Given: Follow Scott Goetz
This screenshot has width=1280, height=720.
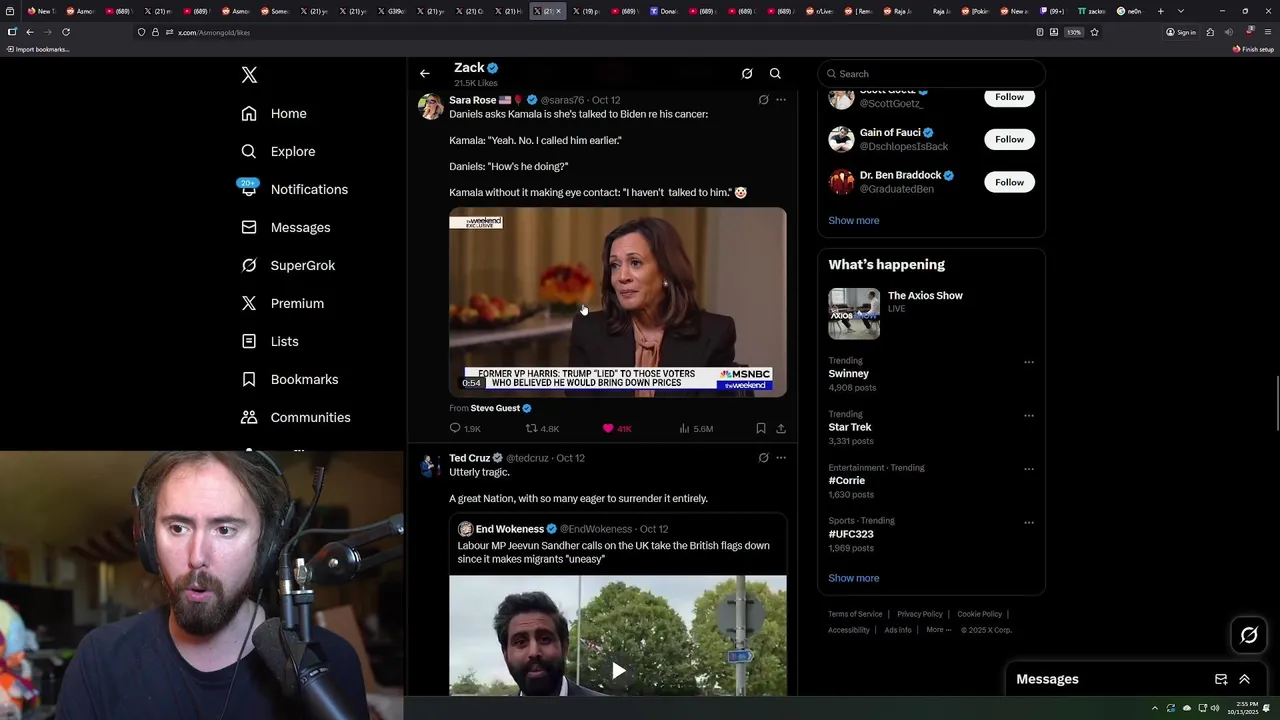Looking at the screenshot, I should (x=1009, y=97).
